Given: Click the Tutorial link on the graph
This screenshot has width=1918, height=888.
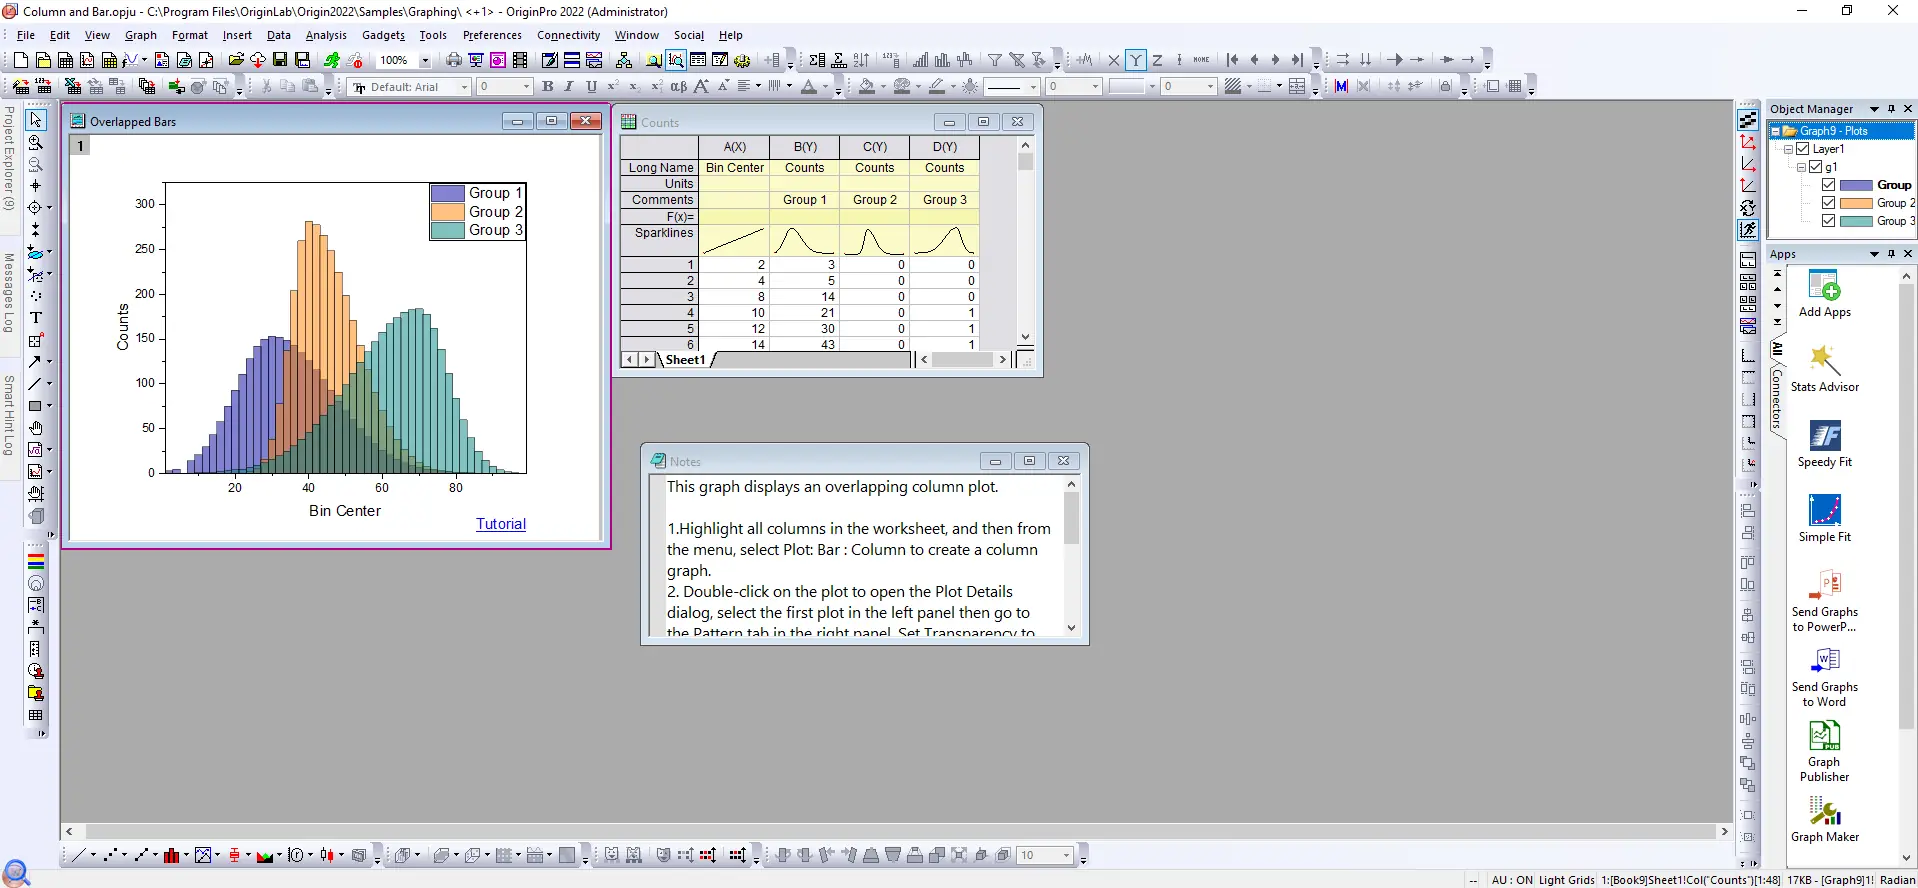Looking at the screenshot, I should 500,524.
